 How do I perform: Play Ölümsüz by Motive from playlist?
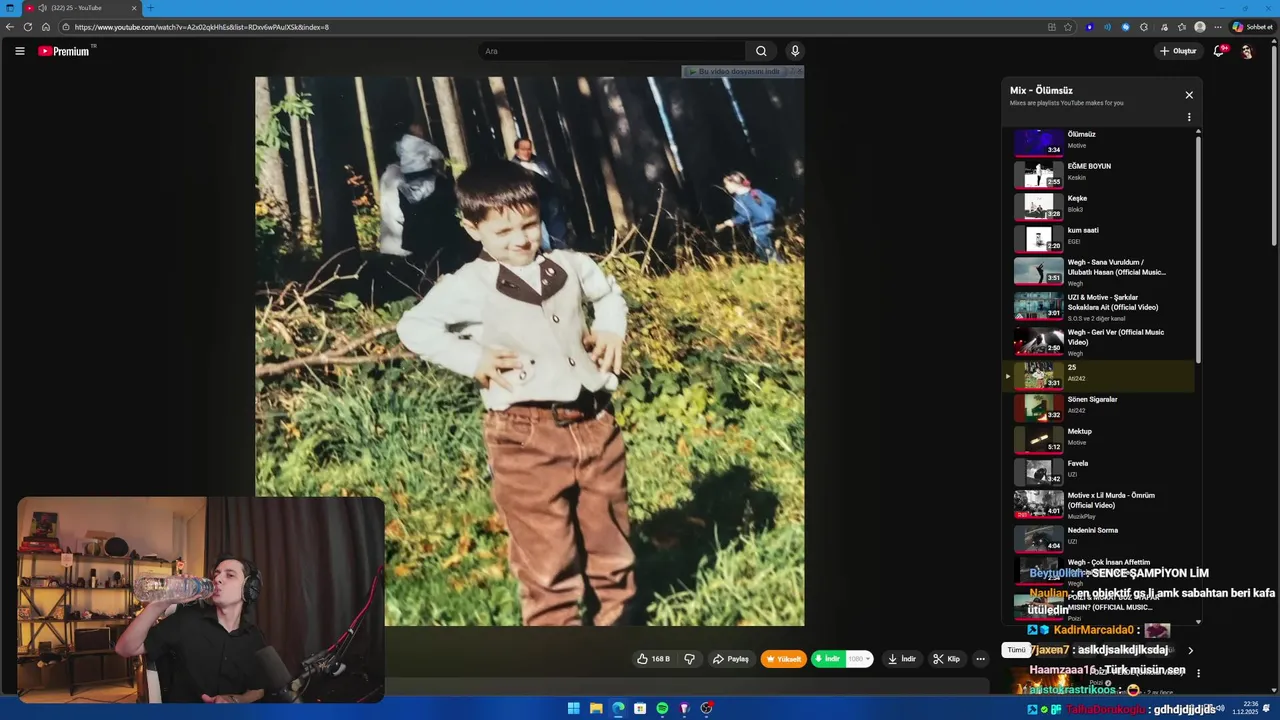pos(1100,142)
